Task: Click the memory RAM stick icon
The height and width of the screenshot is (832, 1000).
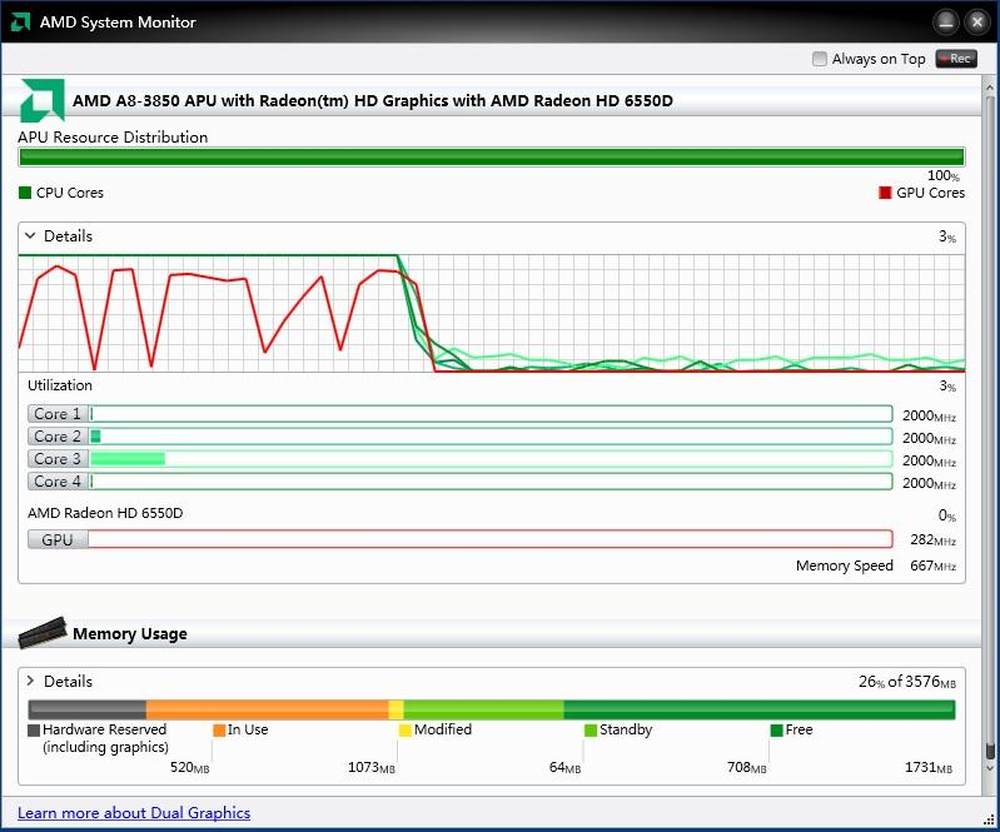Action: click(x=42, y=632)
